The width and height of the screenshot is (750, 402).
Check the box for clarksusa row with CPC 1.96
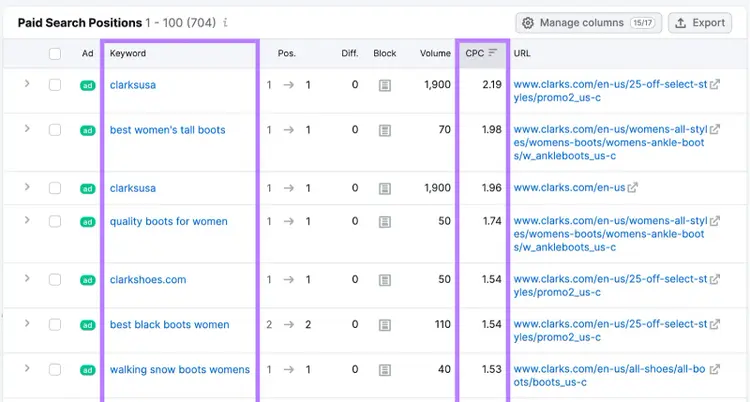(x=55, y=188)
